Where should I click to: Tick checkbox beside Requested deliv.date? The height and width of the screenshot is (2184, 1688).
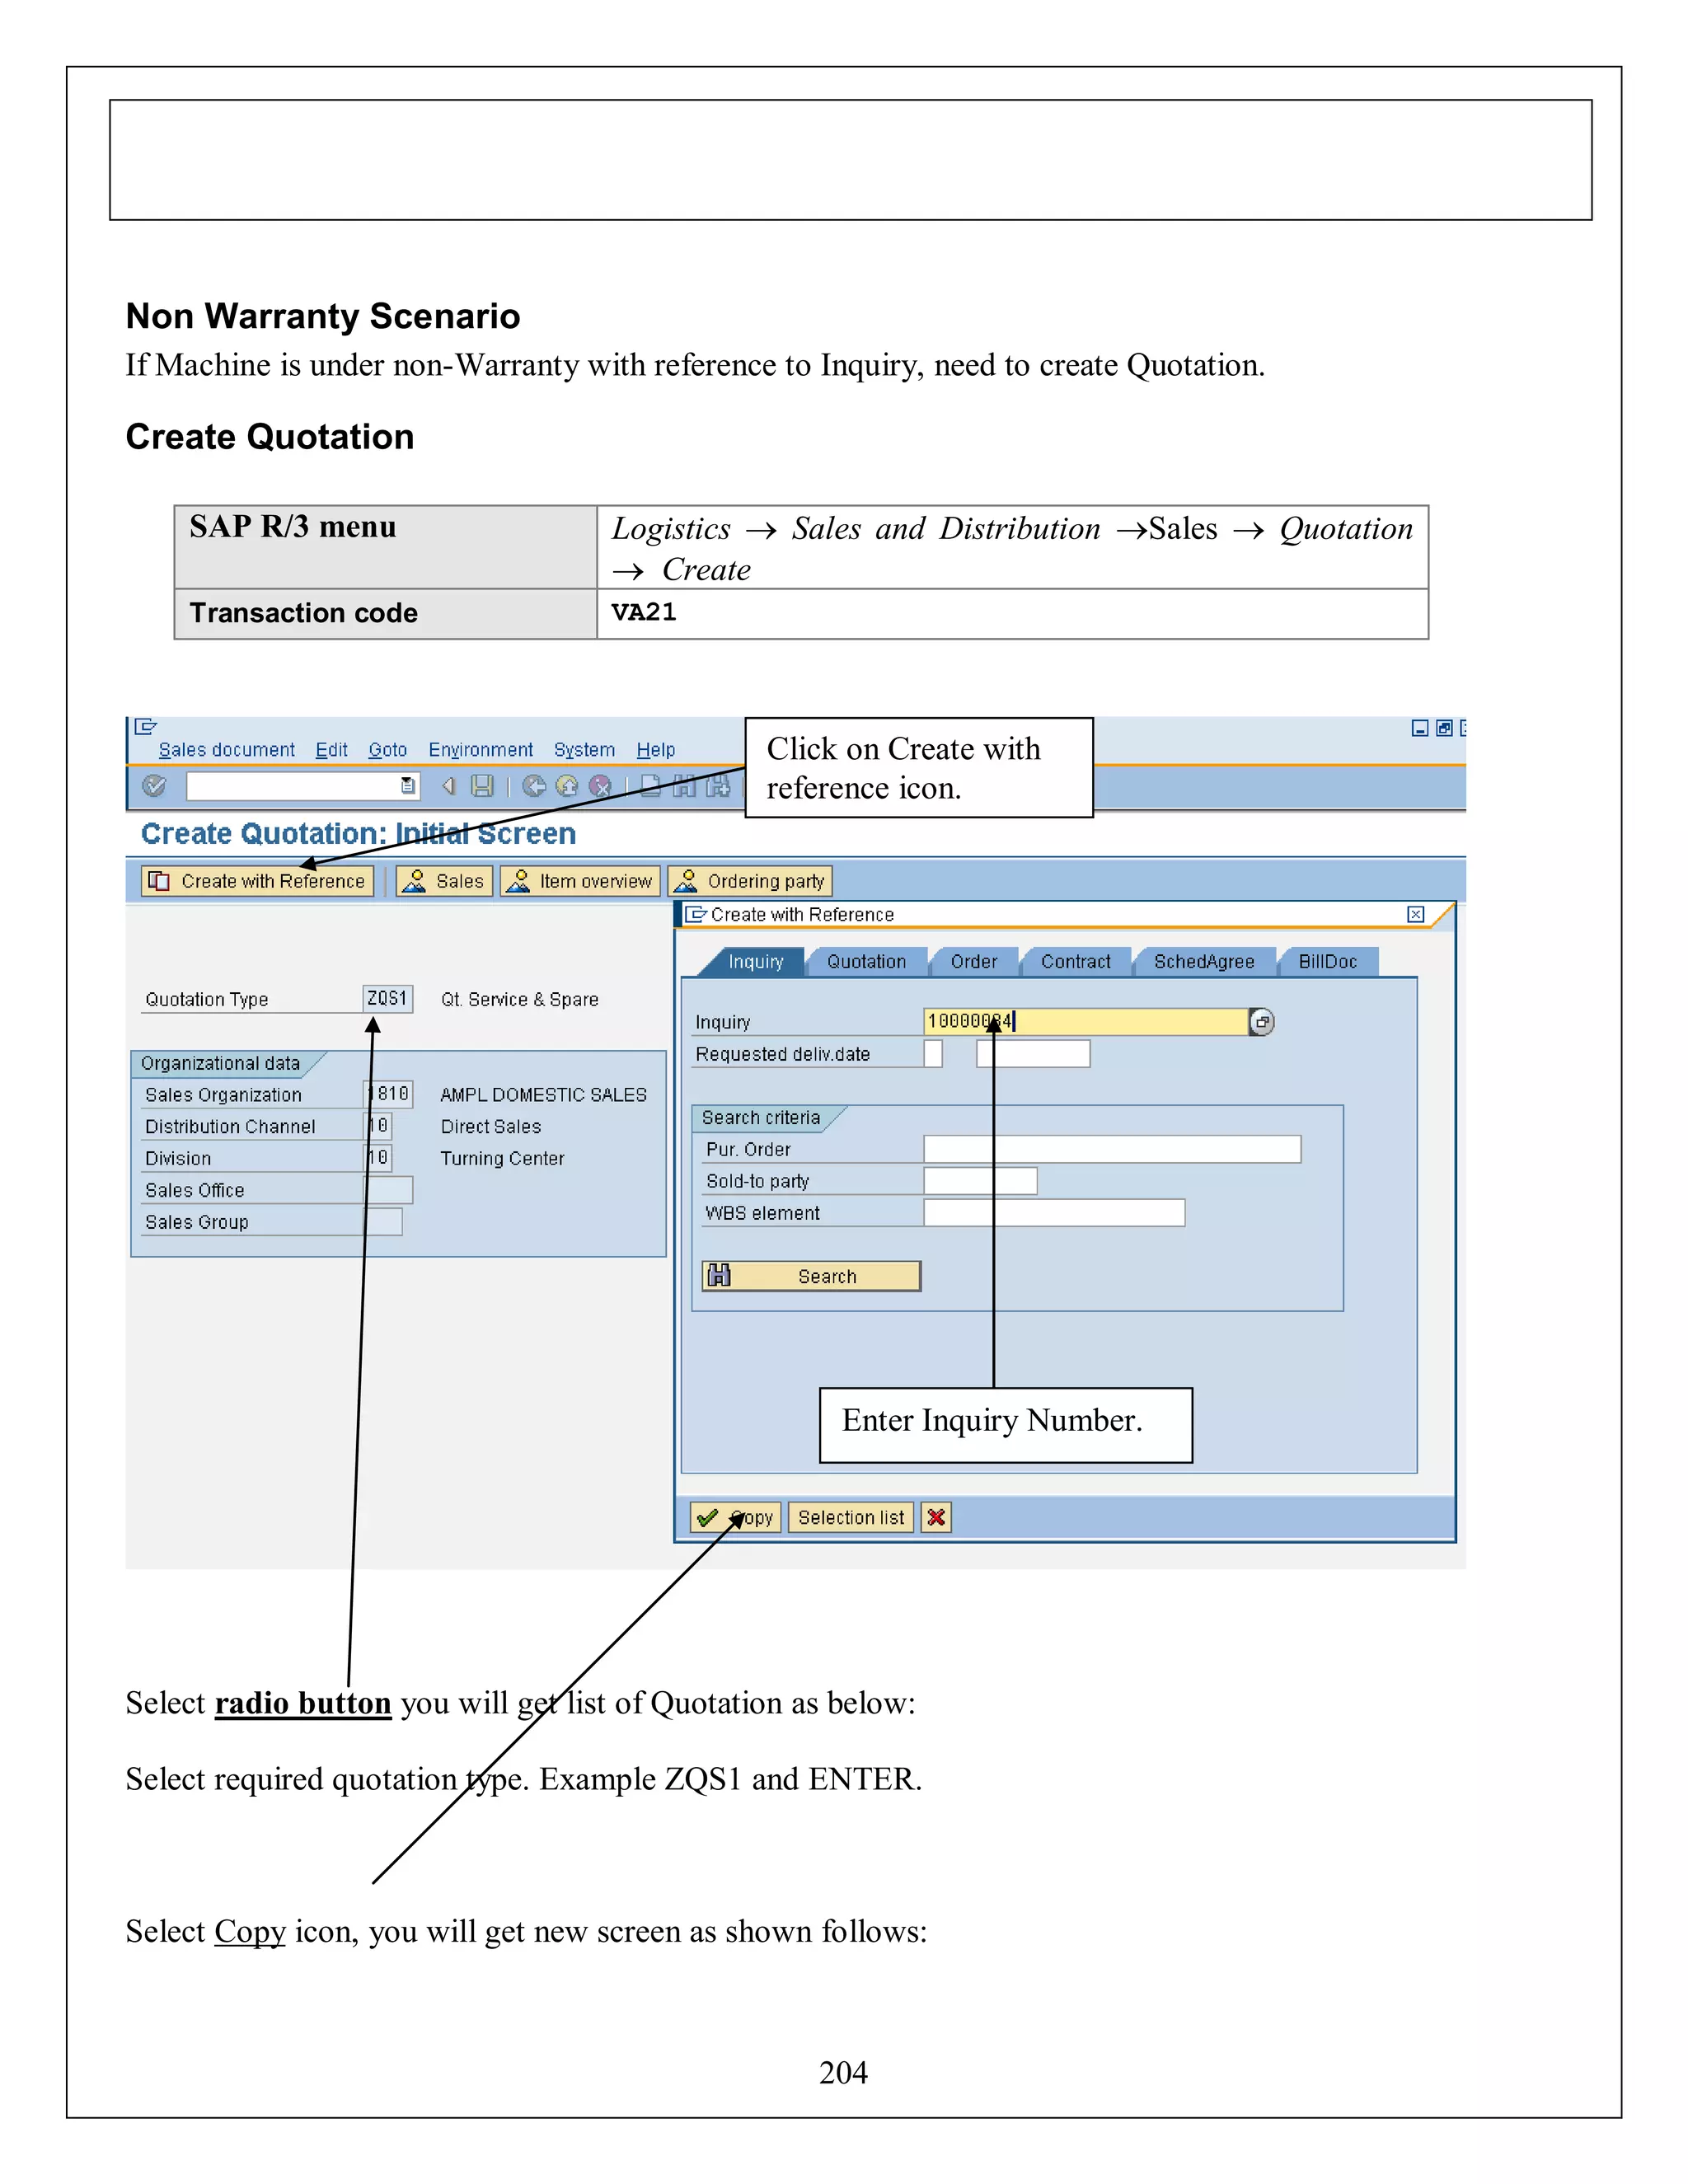933,1054
